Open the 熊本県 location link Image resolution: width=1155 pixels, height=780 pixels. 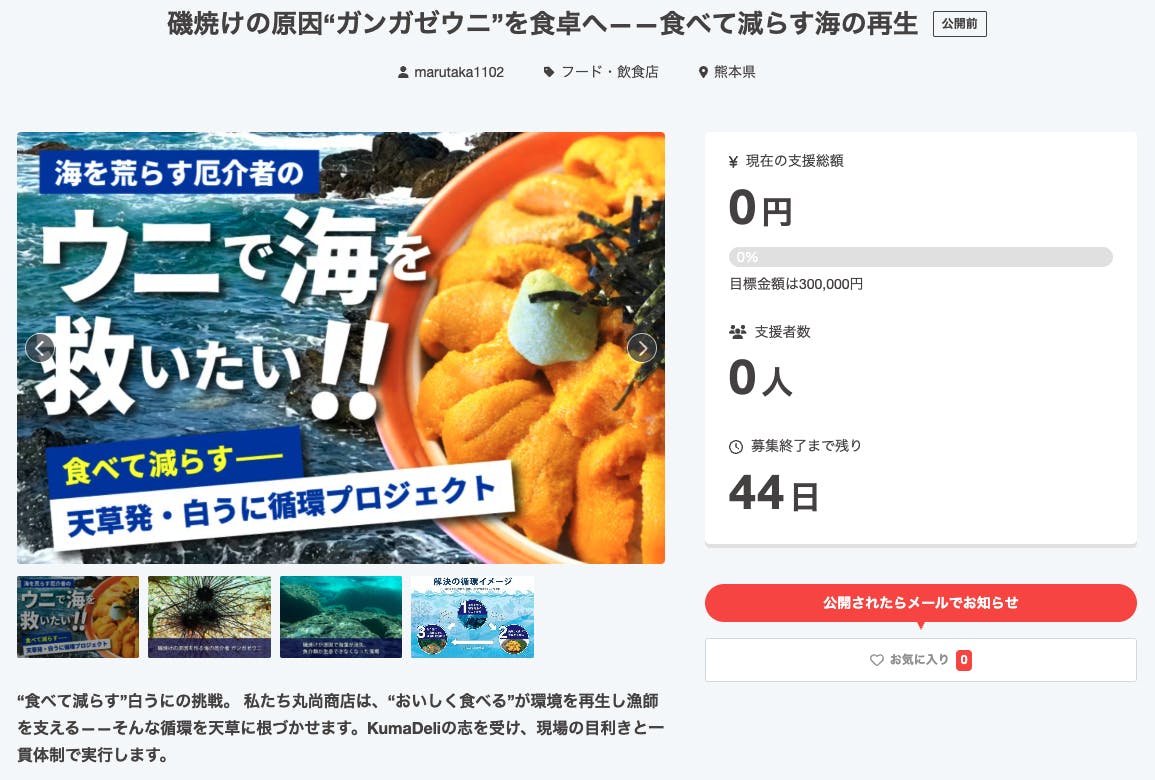point(734,72)
